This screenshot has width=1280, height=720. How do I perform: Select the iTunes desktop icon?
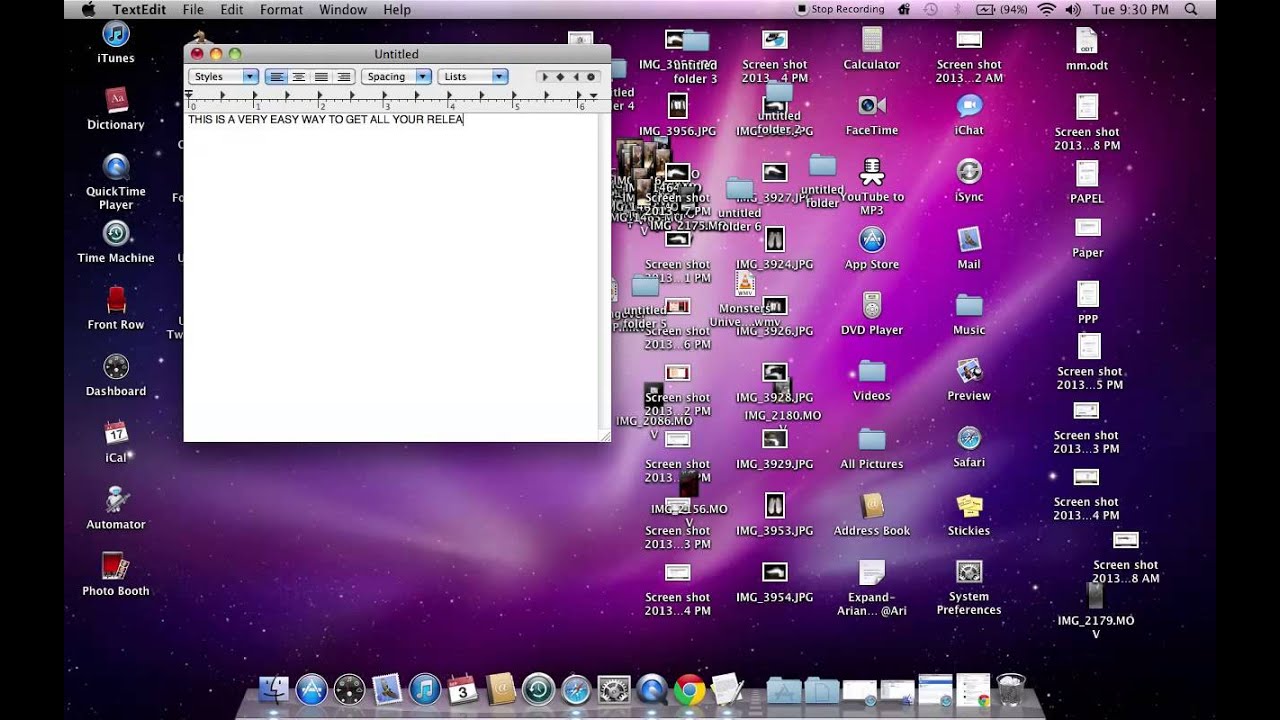click(x=116, y=43)
